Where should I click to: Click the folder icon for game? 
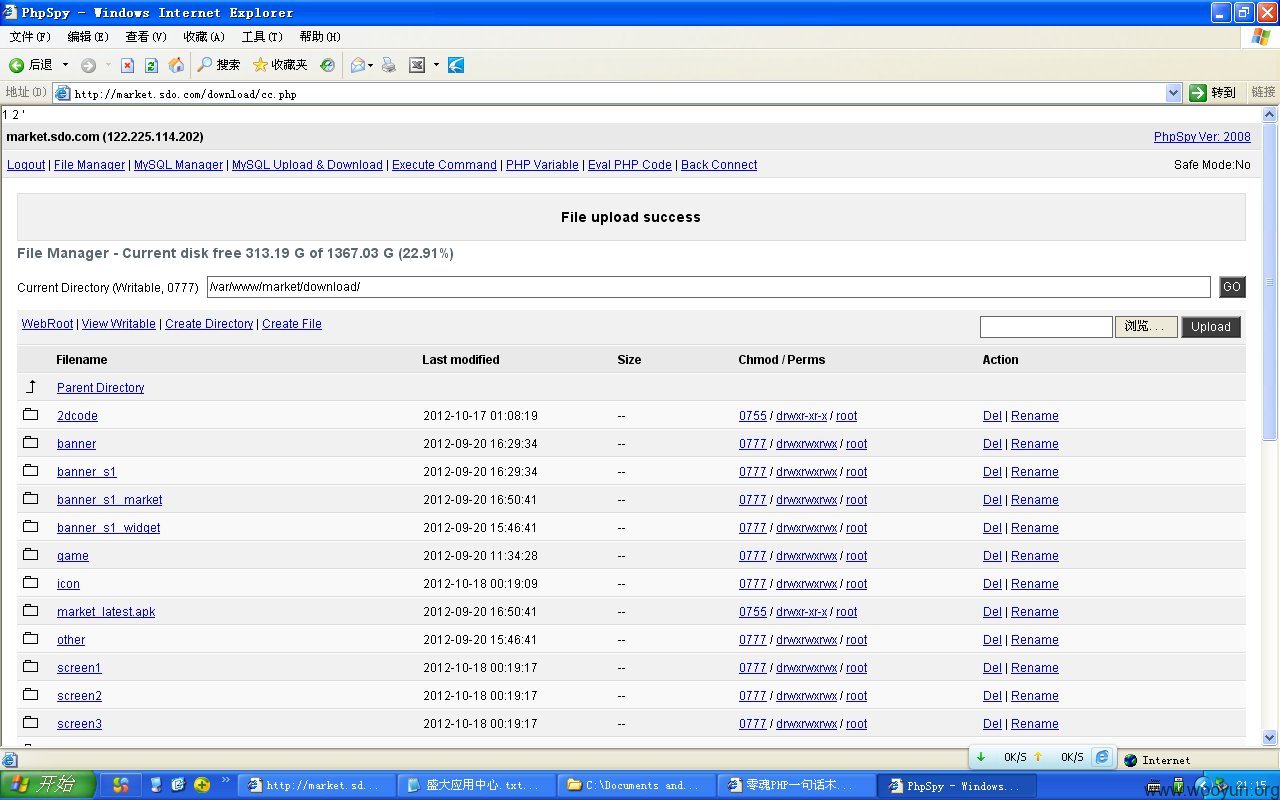(31, 555)
